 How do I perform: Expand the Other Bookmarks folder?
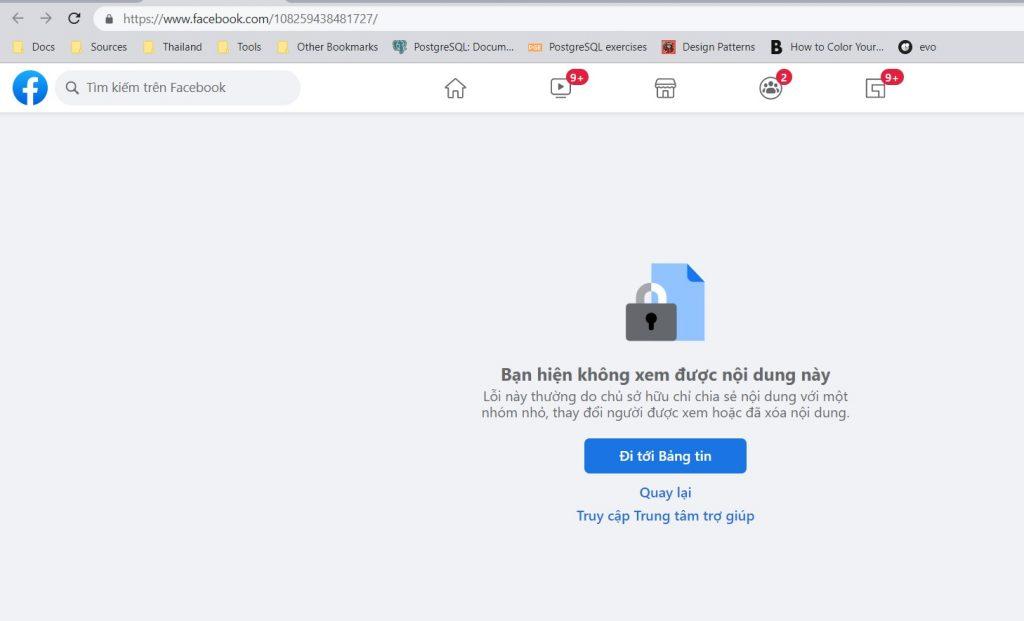point(328,47)
